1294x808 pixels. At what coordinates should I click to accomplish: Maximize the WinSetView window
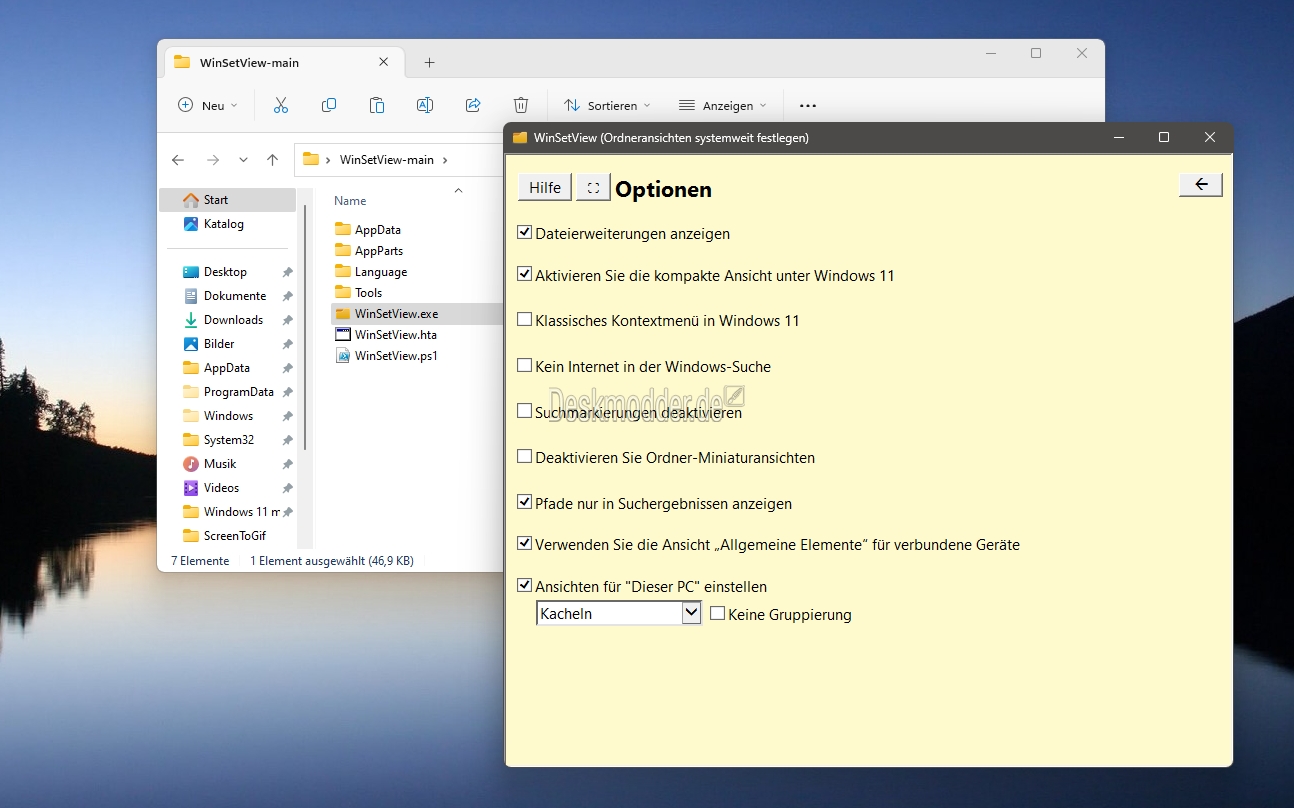coord(1164,137)
